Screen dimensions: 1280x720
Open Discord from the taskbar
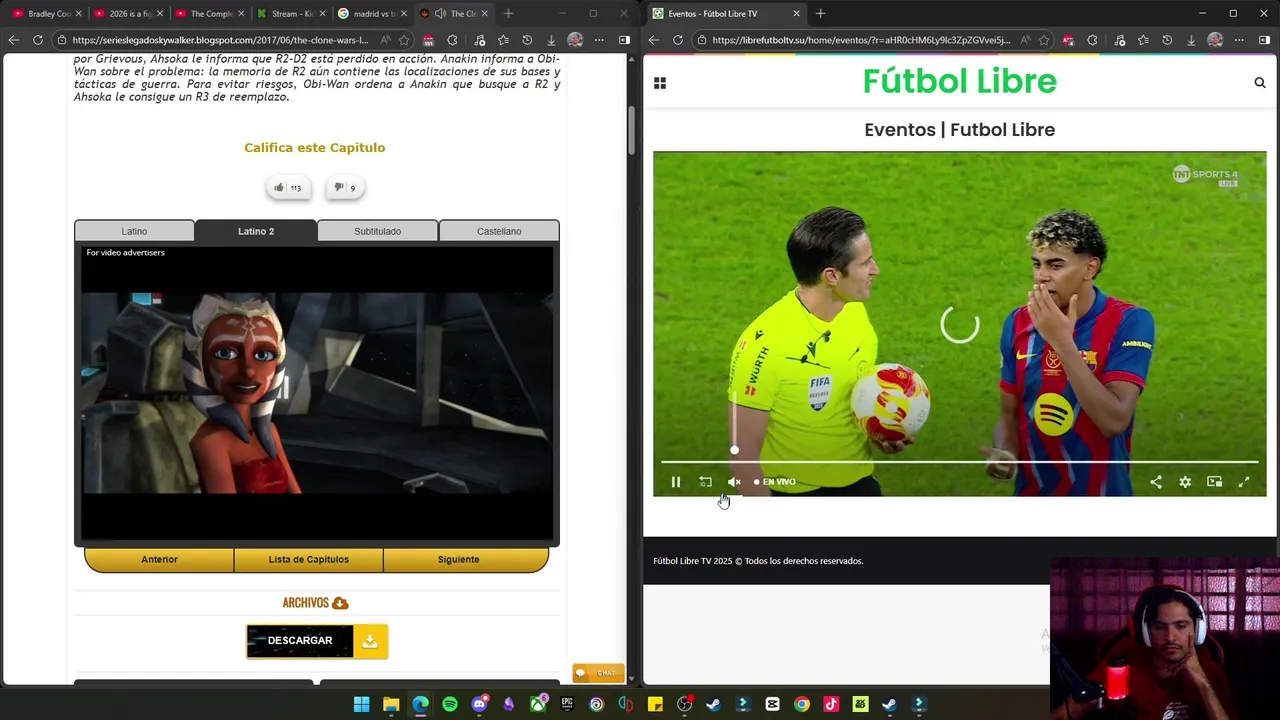click(x=479, y=704)
